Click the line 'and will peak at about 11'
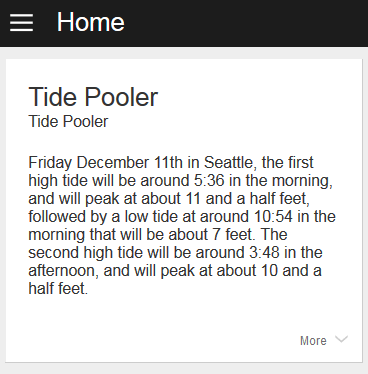Viewport: 368px width, 374px height. pyautogui.click(x=169, y=199)
